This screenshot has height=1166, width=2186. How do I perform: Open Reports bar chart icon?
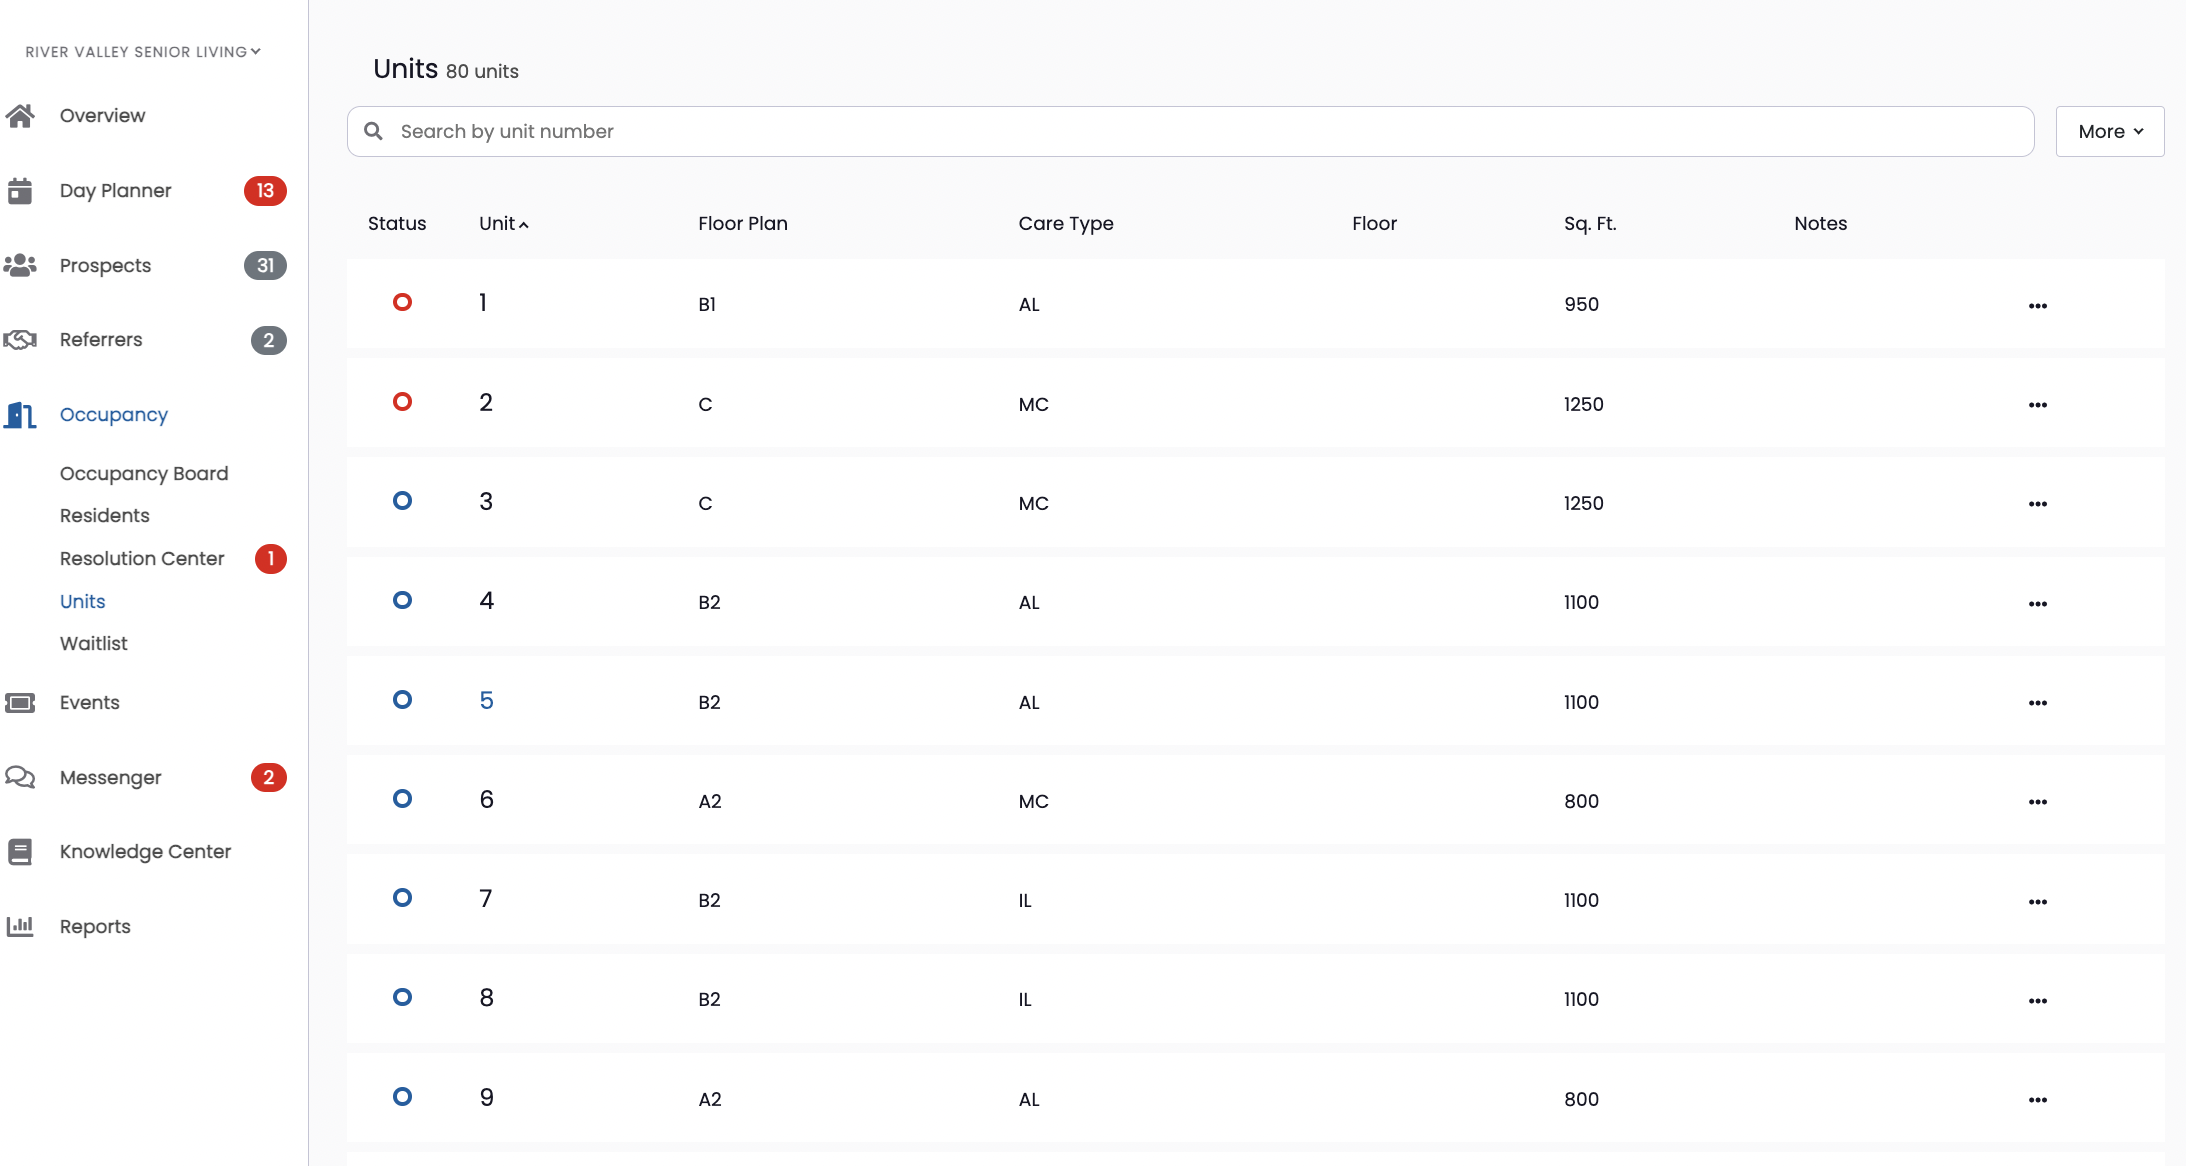coord(20,926)
